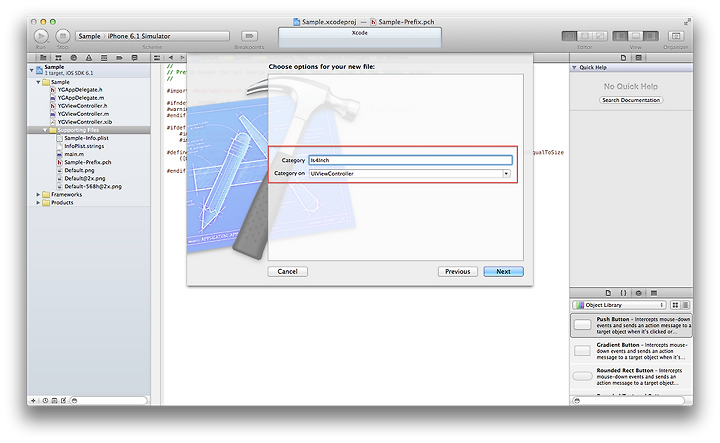Go back in editor history
This screenshot has width=720, height=443.
pos(171,58)
